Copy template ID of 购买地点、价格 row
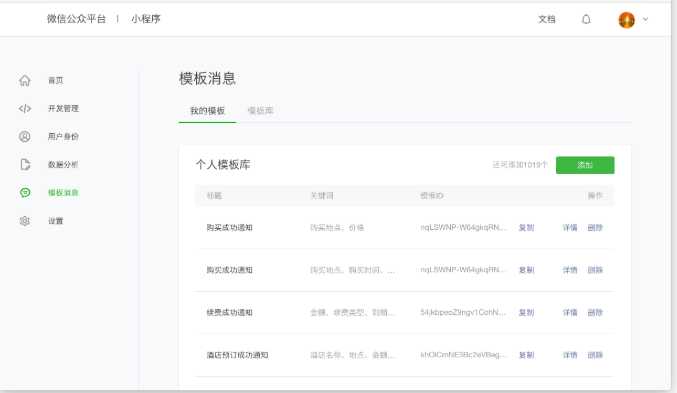Image resolution: width=677 pixels, height=393 pixels. coord(526,228)
